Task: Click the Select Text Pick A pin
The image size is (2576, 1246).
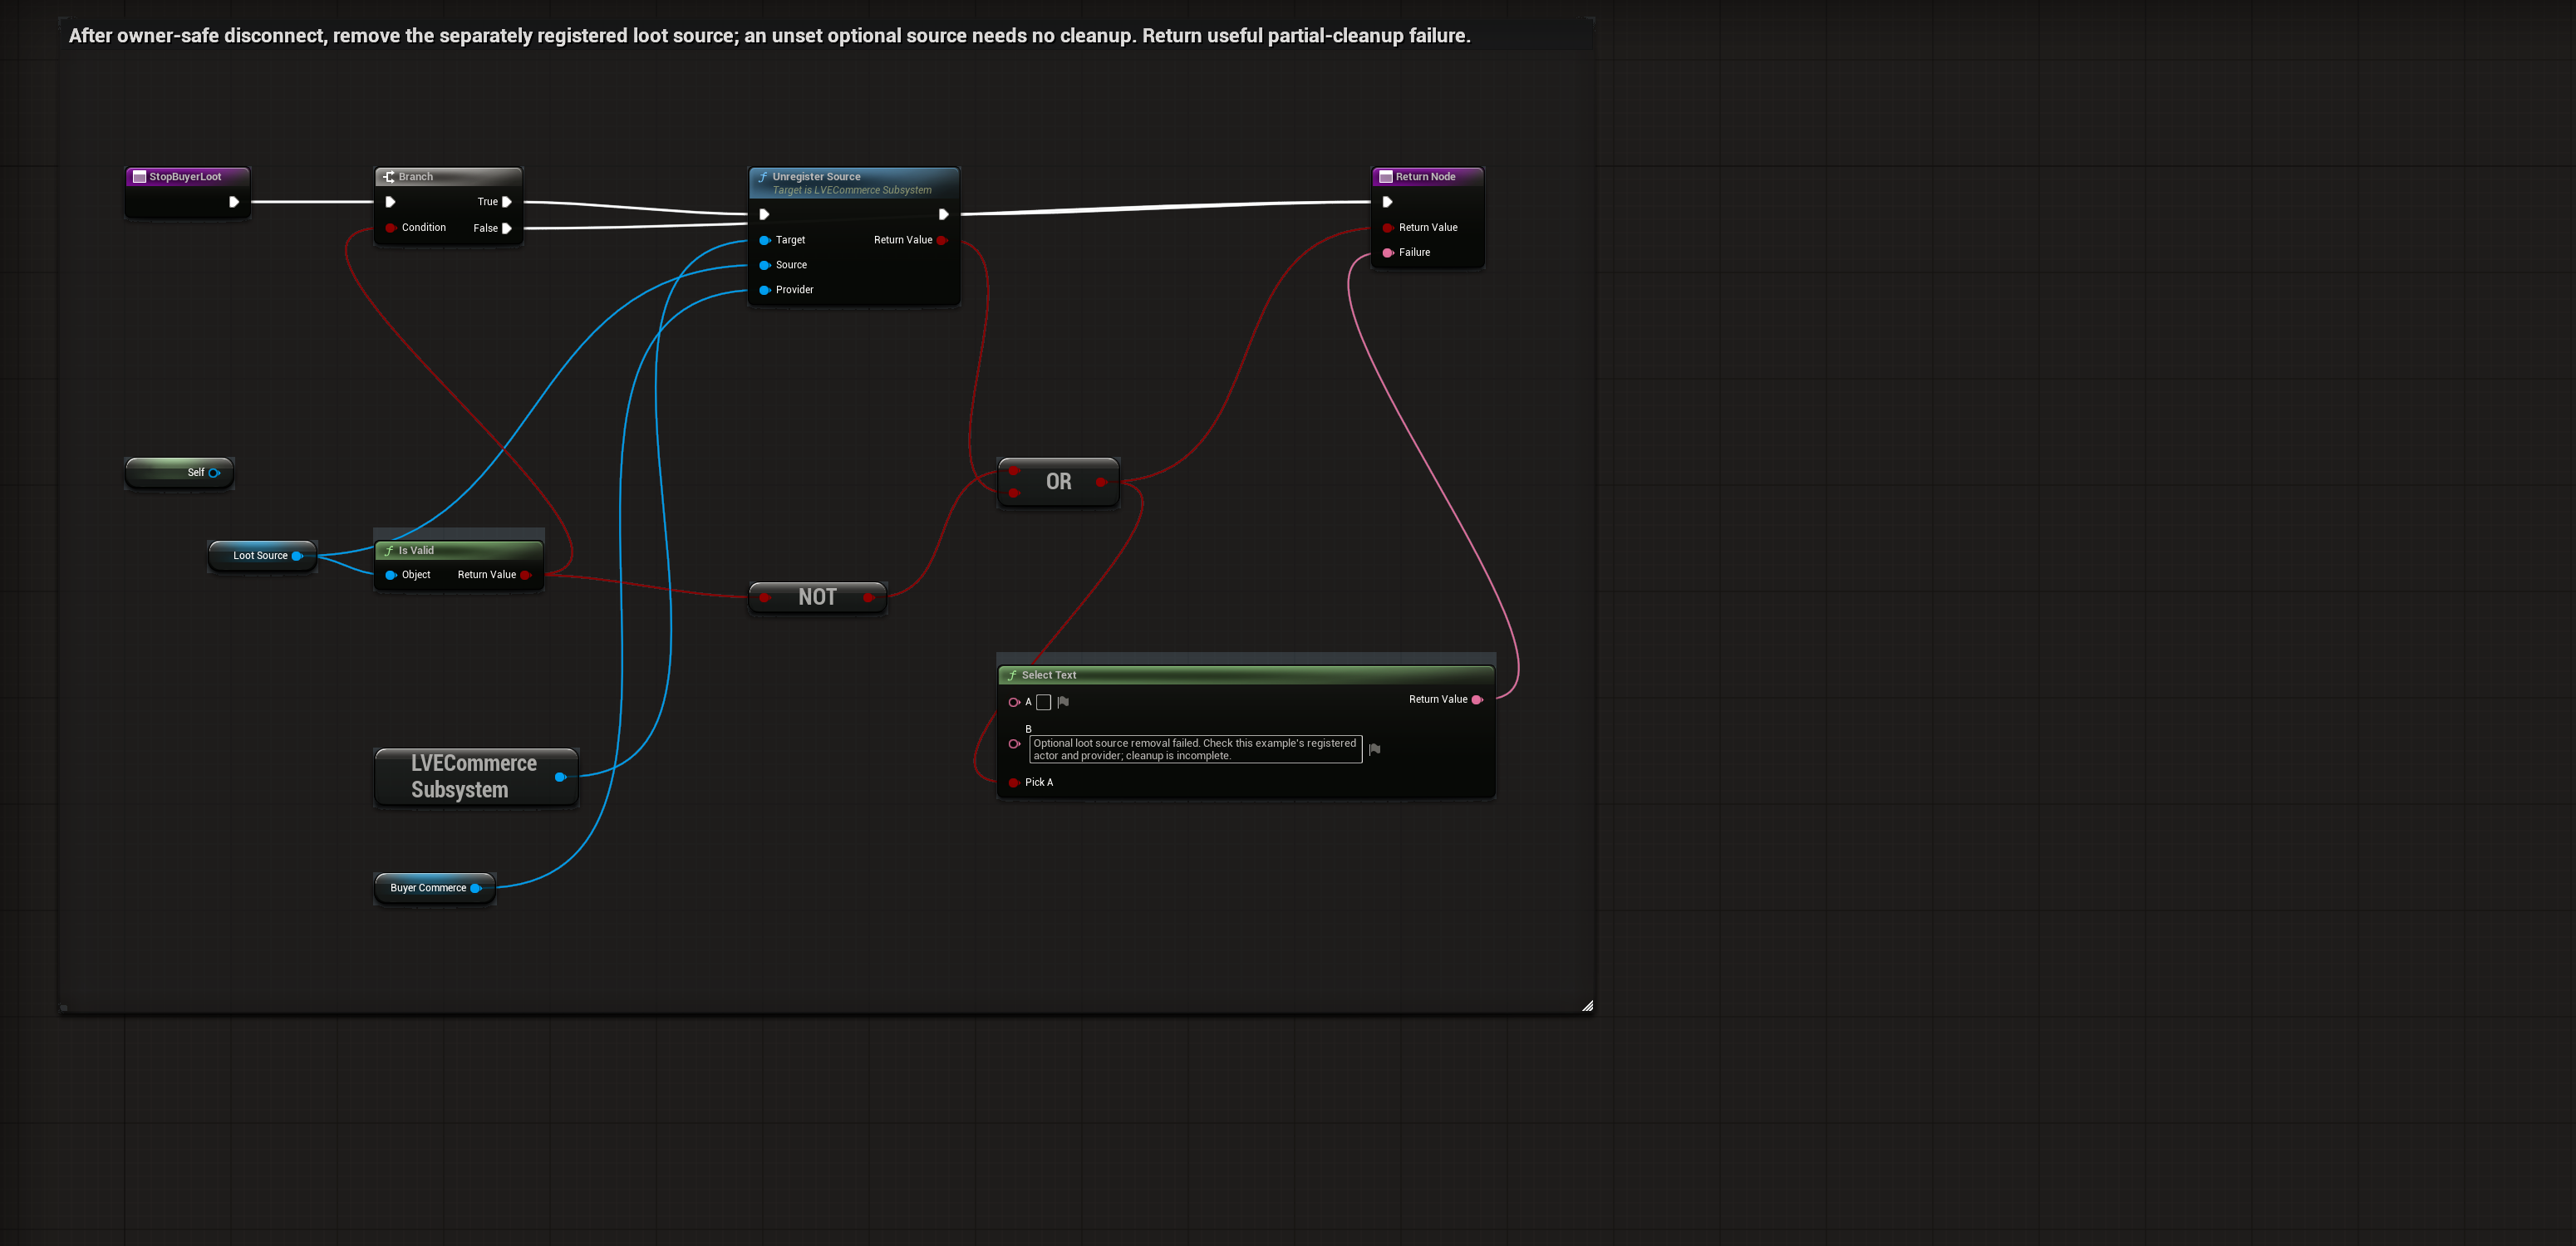Action: coord(1014,783)
